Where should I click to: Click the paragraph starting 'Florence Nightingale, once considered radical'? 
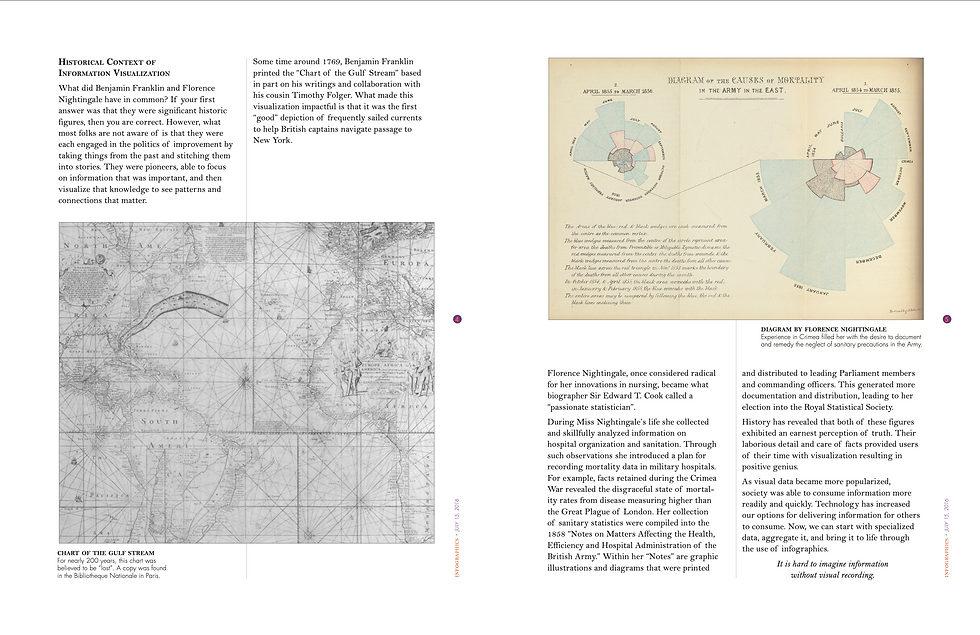pos(631,390)
